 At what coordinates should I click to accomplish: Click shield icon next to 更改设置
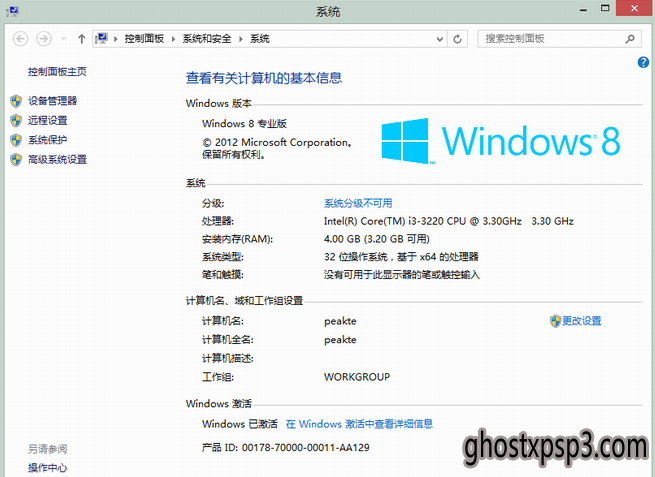coord(555,321)
